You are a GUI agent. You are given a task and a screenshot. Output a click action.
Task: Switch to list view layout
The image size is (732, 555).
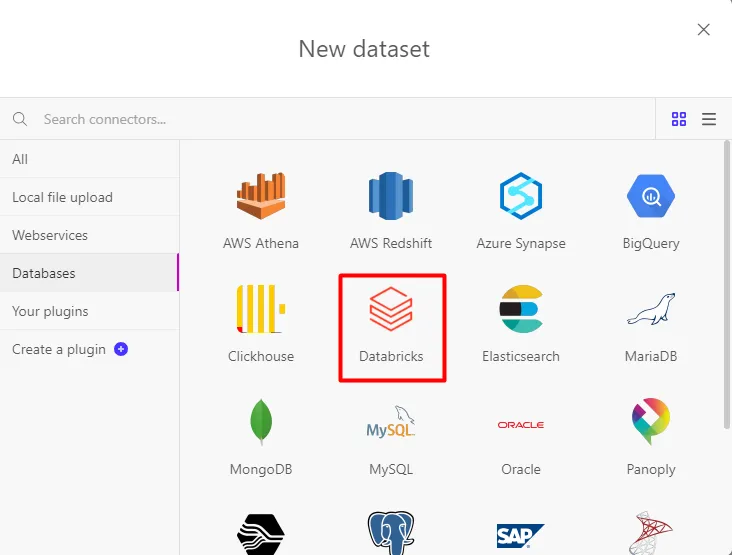pos(709,119)
